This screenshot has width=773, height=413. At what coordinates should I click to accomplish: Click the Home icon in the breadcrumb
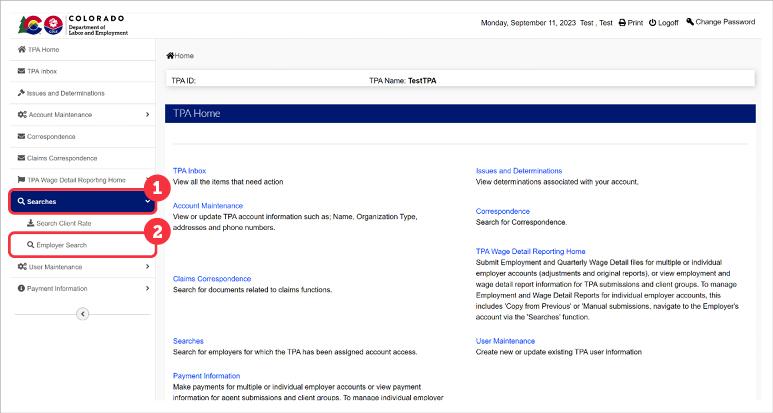coord(170,56)
